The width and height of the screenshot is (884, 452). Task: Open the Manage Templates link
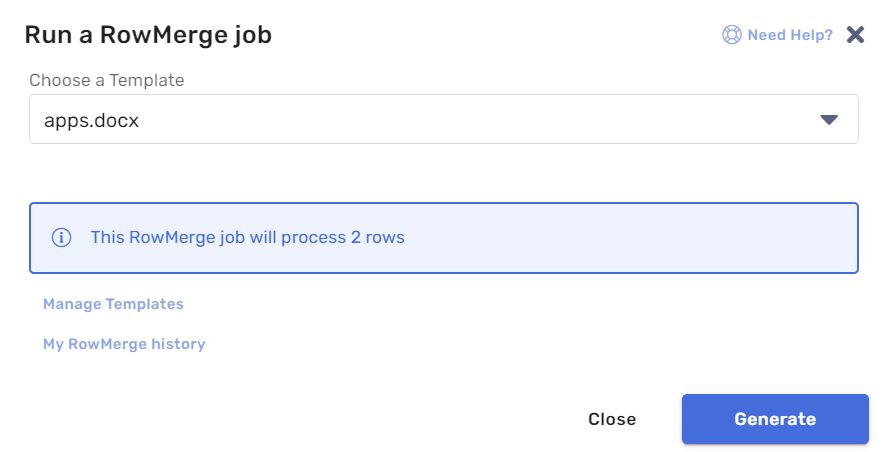tap(113, 304)
